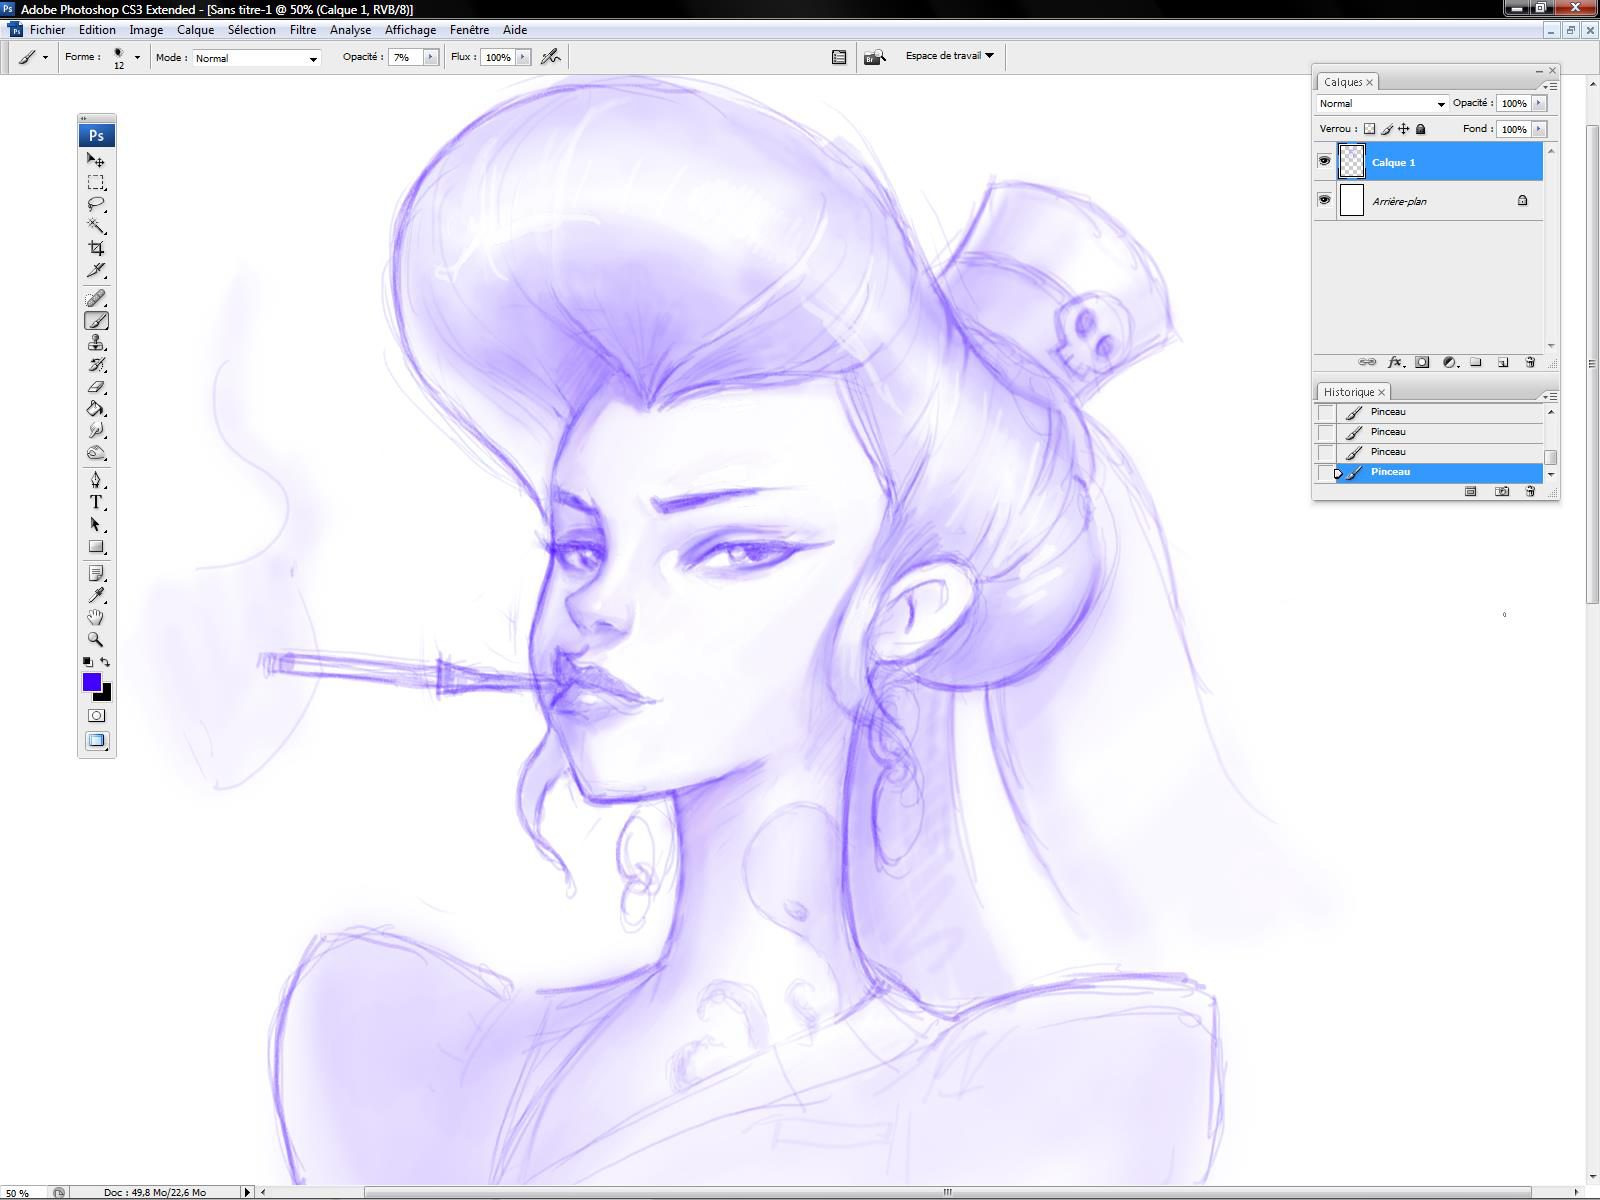Image resolution: width=1600 pixels, height=1200 pixels.
Task: Select the Paint Bucket tool
Action: pos(96,409)
